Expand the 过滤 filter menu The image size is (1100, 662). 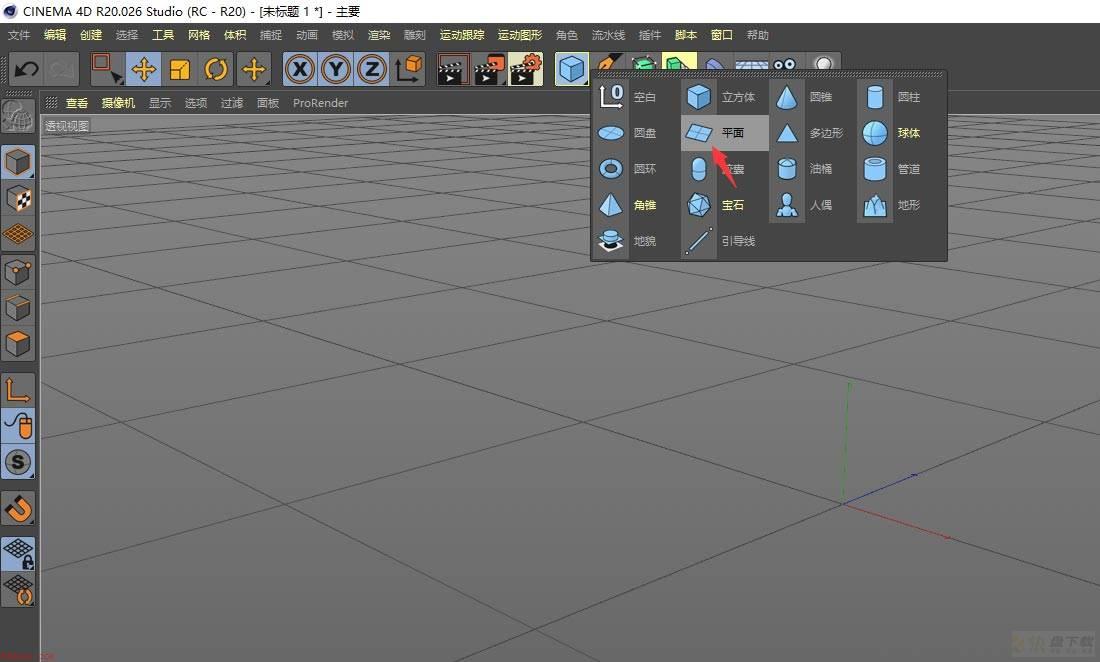(232, 103)
